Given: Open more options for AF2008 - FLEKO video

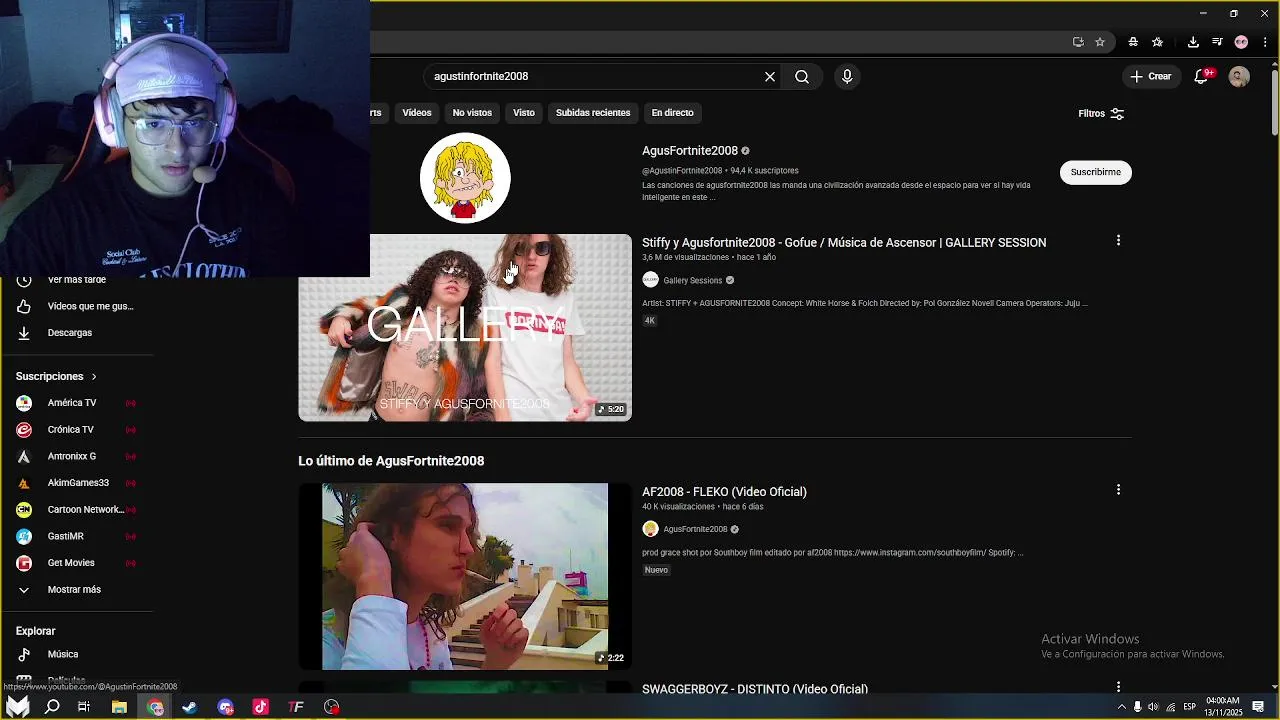Looking at the screenshot, I should (1118, 490).
